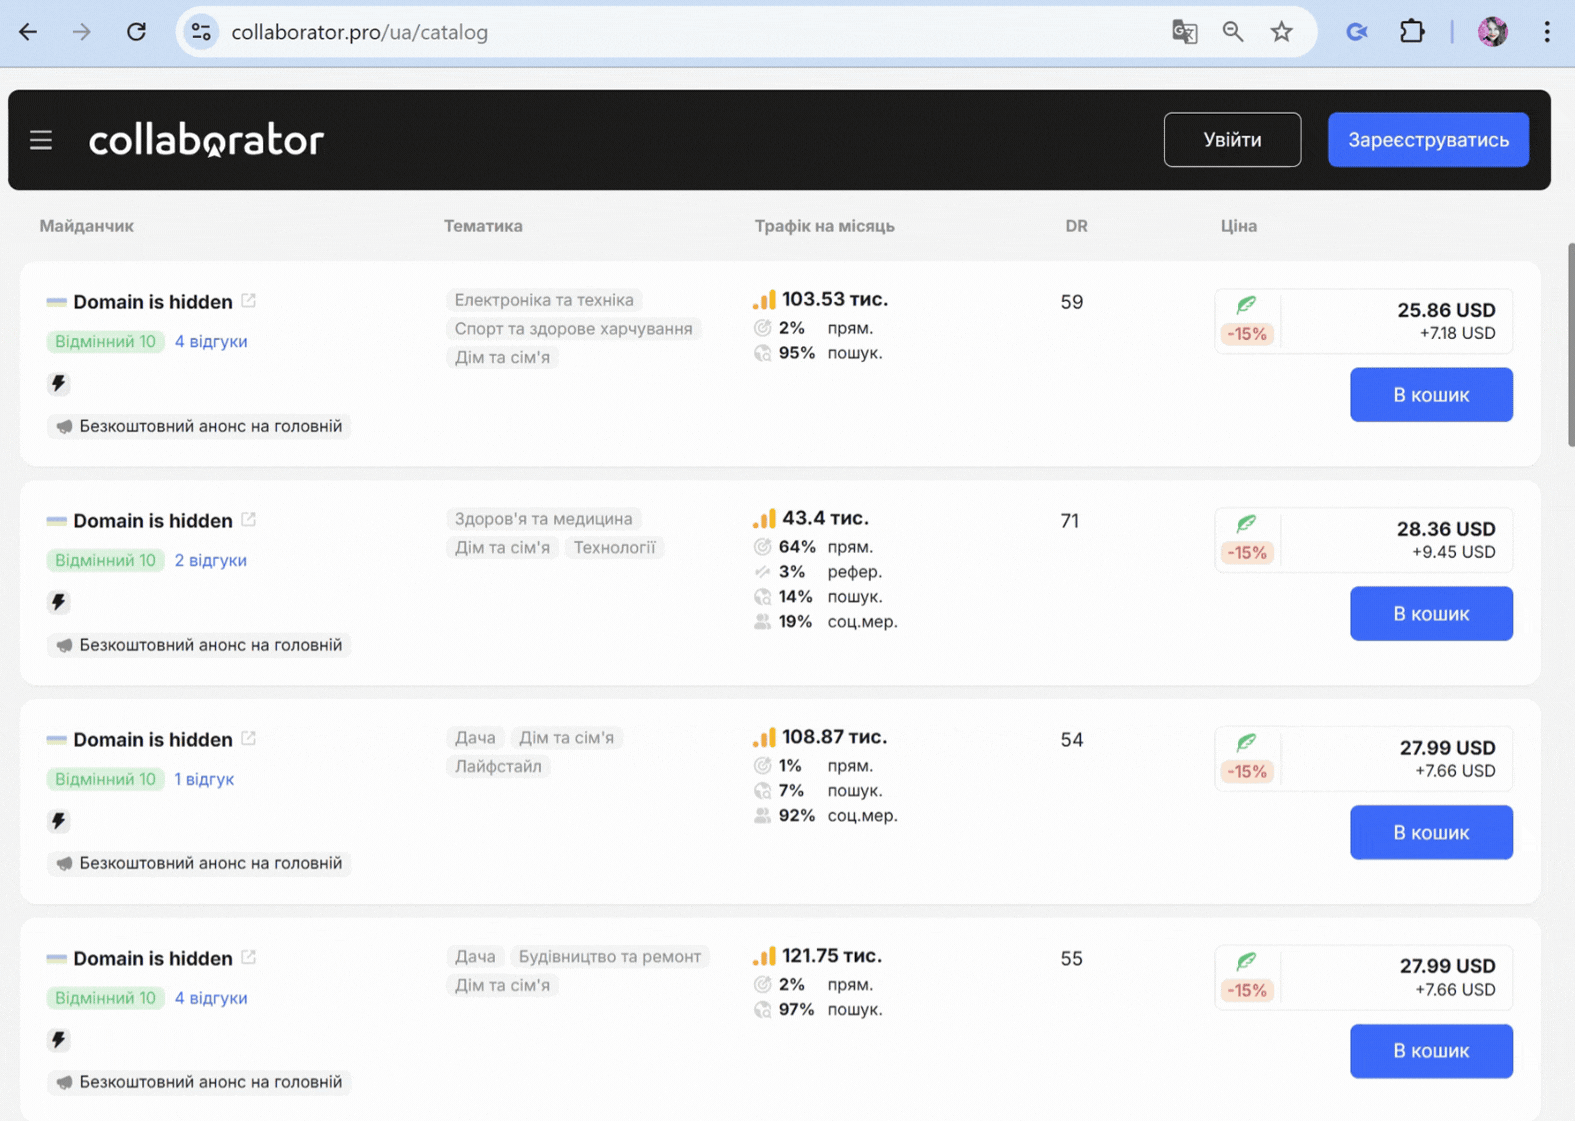The height and width of the screenshot is (1121, 1575).
Task: Add the 25.86 USD listing to cart
Action: click(x=1431, y=395)
